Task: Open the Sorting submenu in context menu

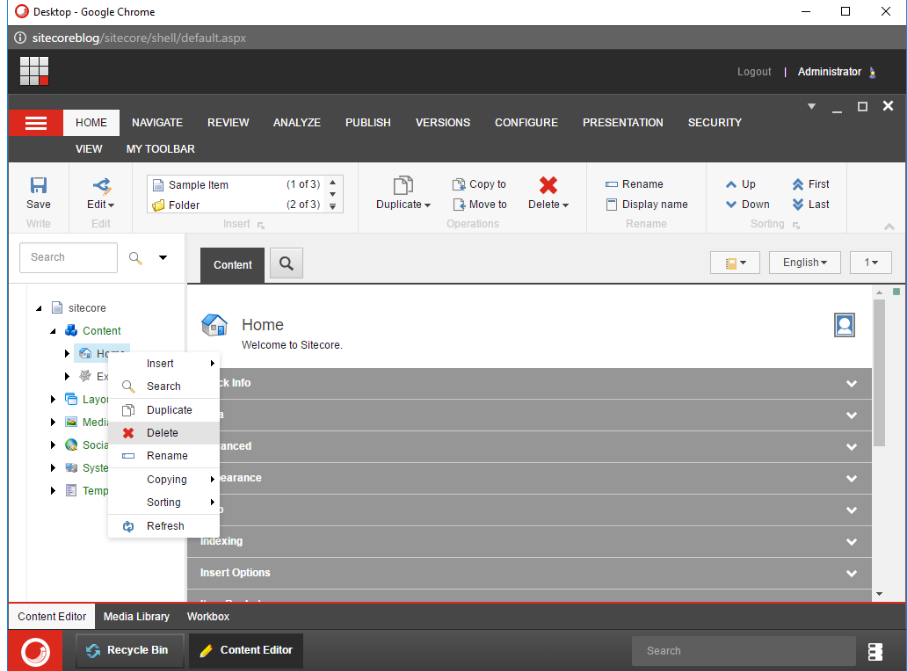Action: 164,502
